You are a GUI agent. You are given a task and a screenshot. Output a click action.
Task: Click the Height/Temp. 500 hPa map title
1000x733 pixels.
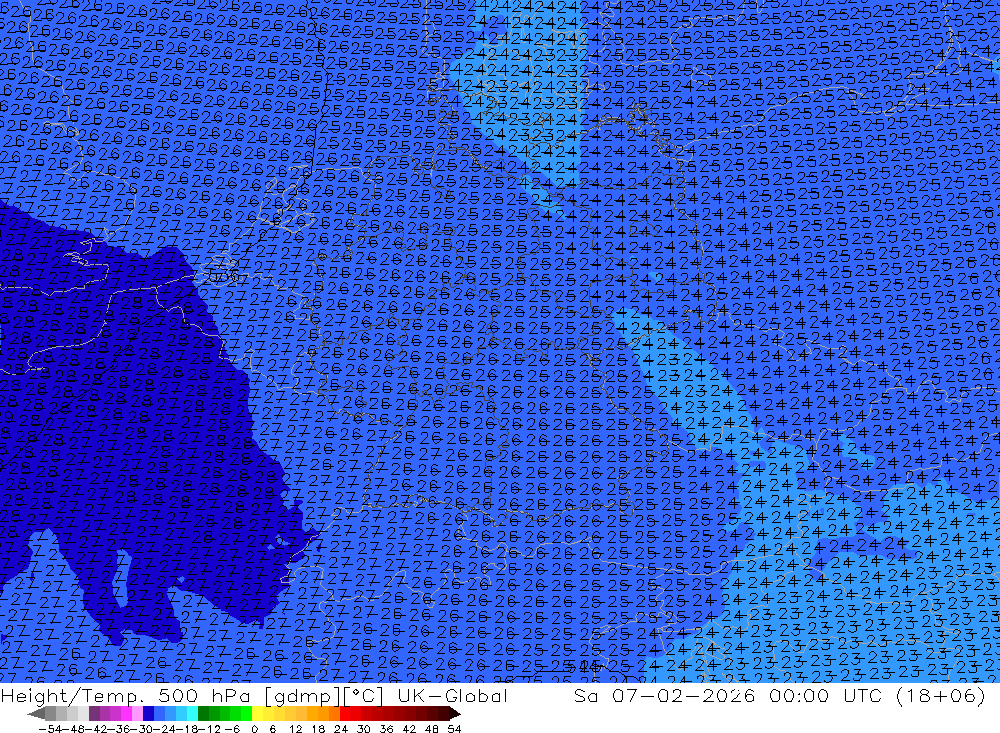point(125,696)
